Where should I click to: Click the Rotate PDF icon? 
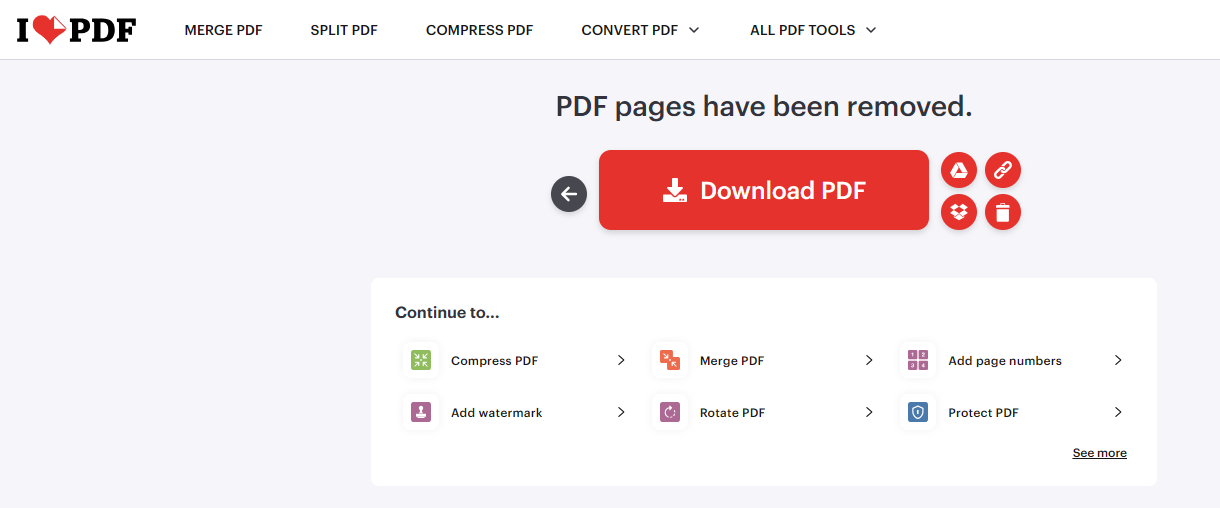(670, 412)
